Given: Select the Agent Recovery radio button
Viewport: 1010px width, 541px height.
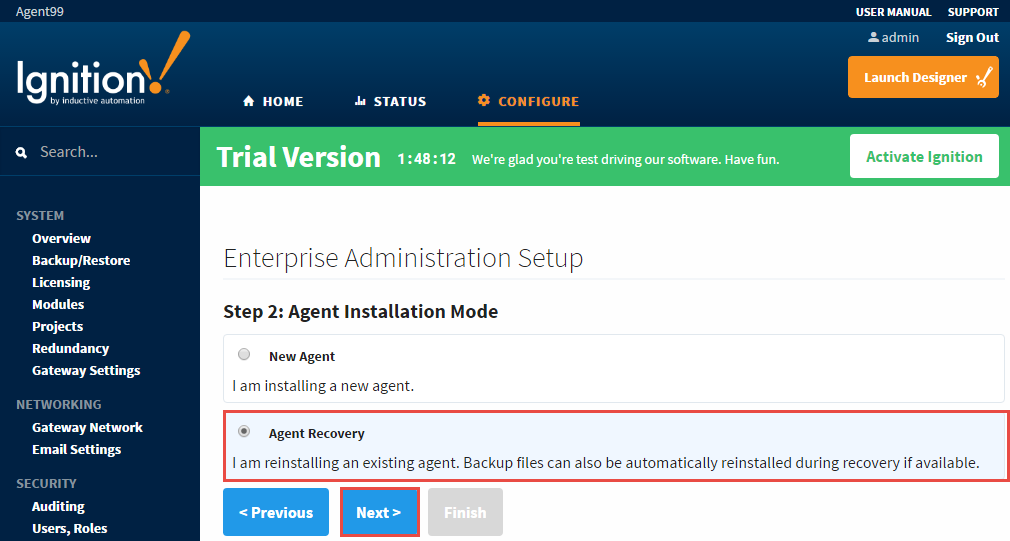Looking at the screenshot, I should pos(244,432).
